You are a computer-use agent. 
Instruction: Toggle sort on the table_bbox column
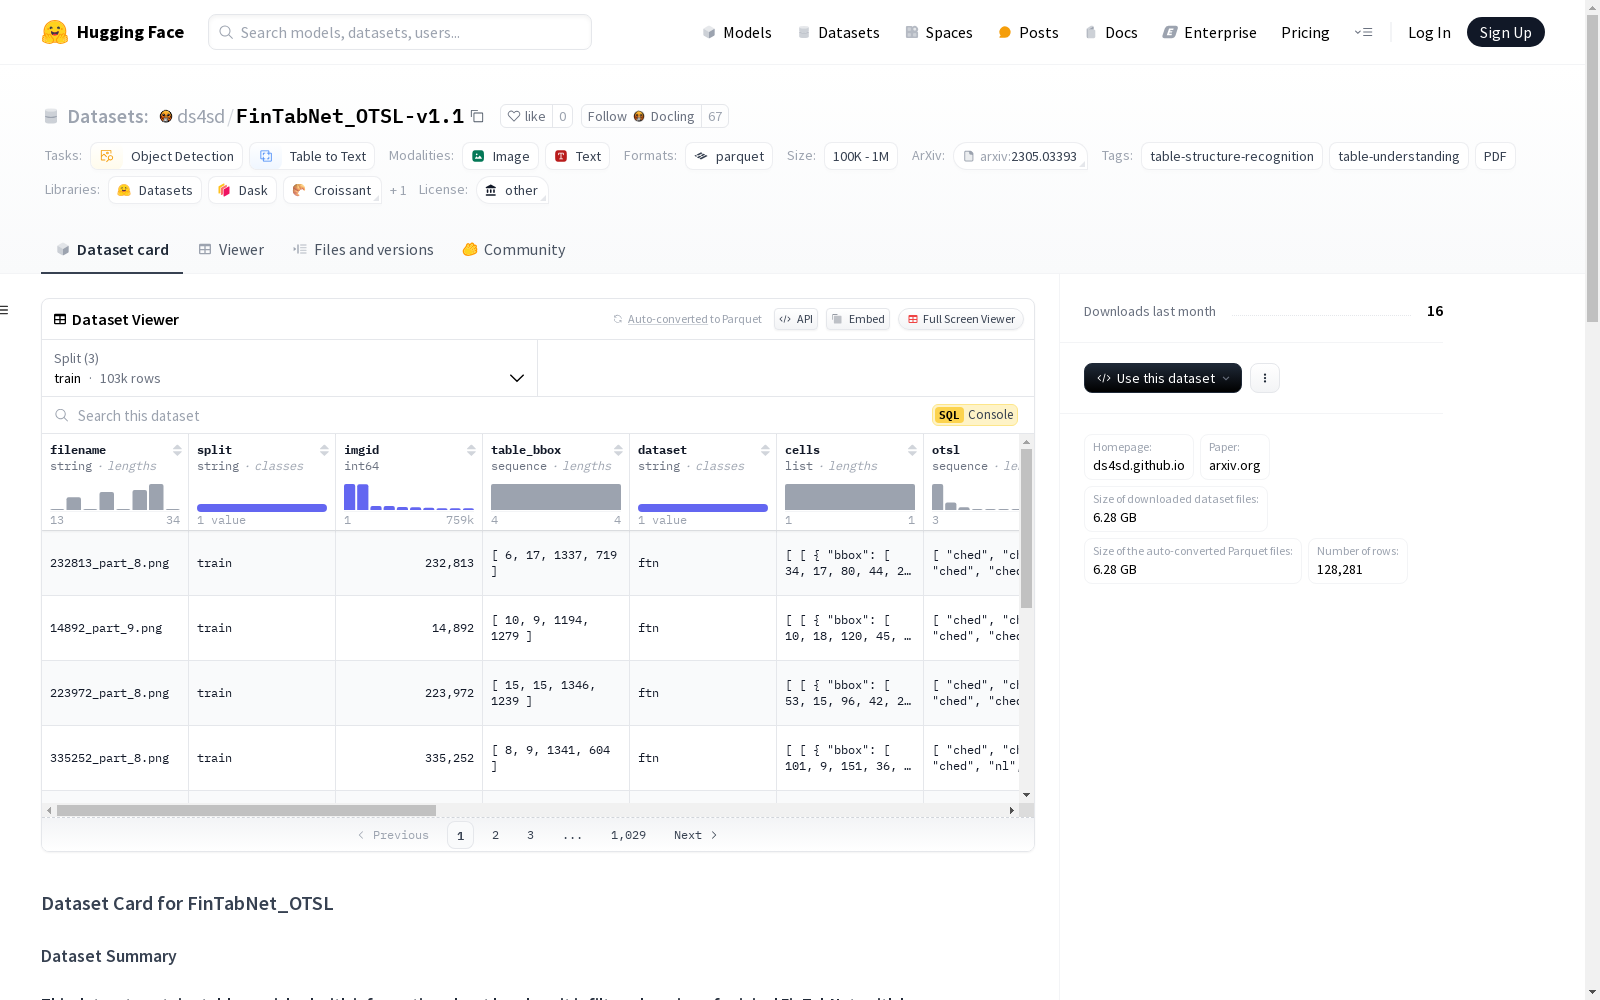618,450
